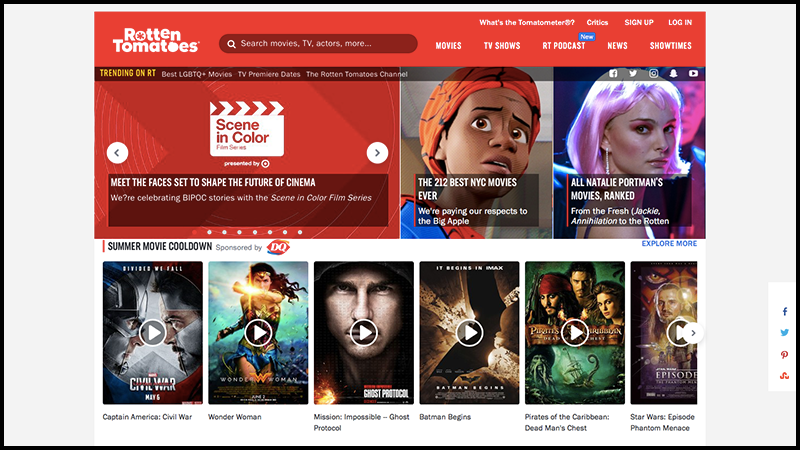Open the Twitter icon in trending bar
This screenshot has height=450, width=800.
click(x=633, y=73)
